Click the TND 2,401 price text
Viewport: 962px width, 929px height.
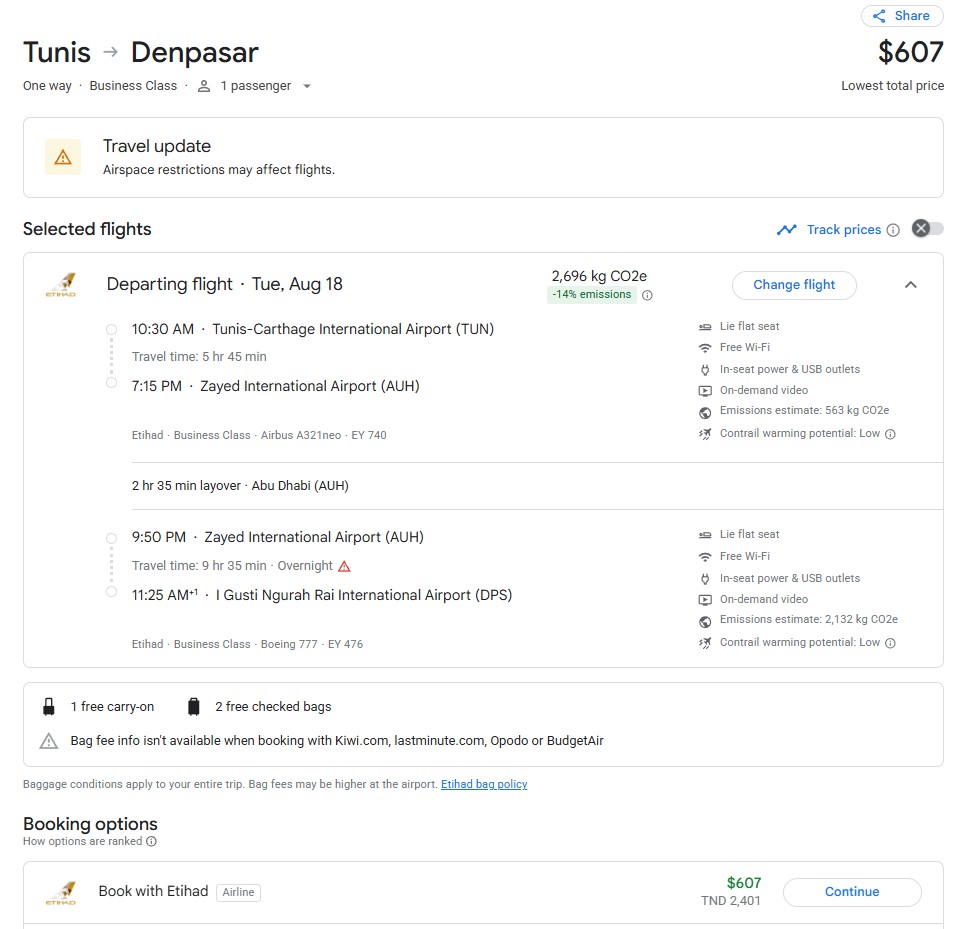[x=731, y=901]
